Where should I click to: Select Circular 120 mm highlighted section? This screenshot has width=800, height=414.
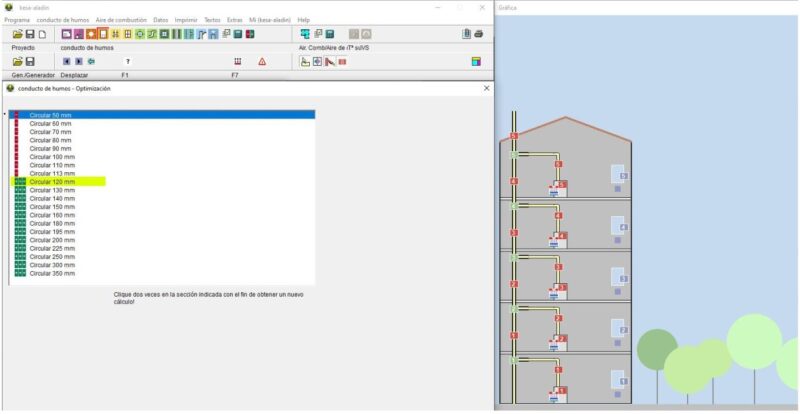click(50, 182)
